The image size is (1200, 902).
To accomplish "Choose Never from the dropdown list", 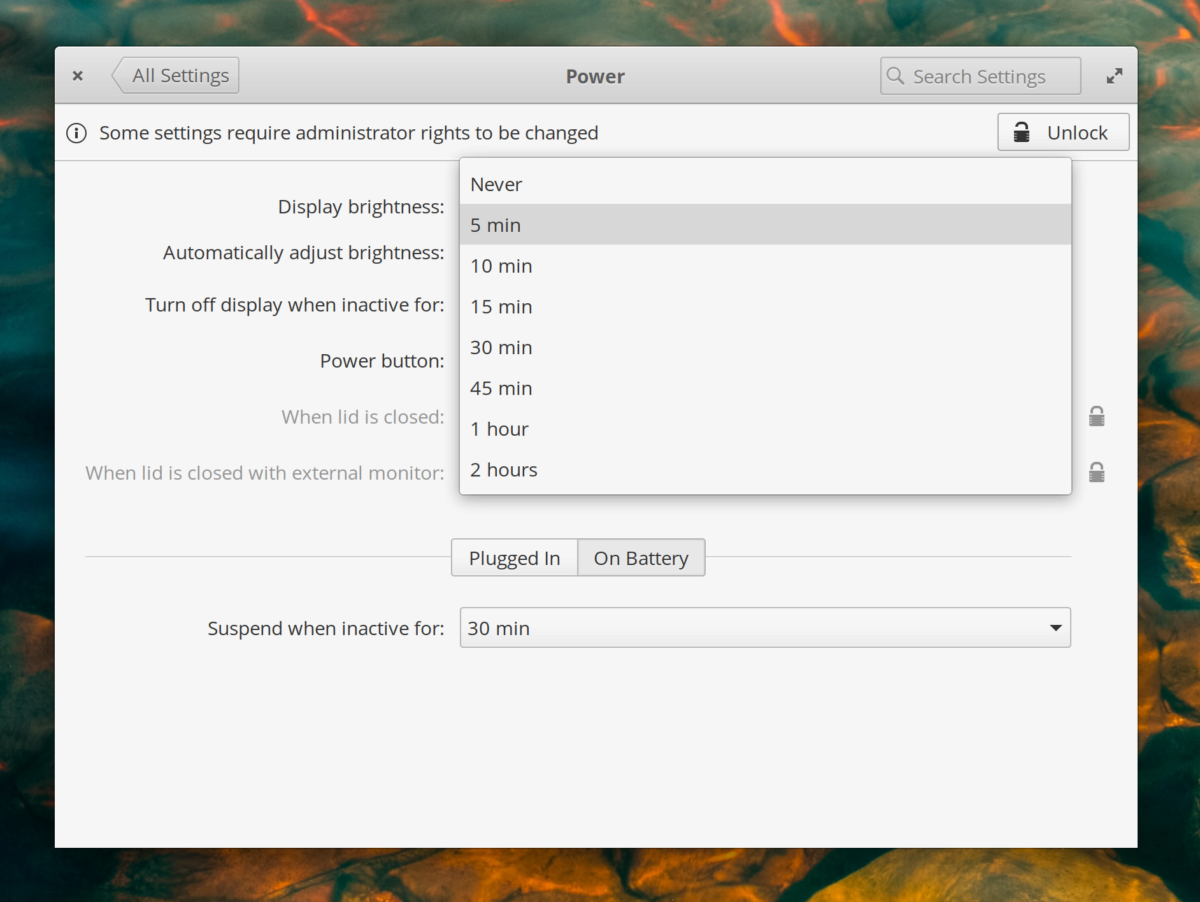I will 765,184.
